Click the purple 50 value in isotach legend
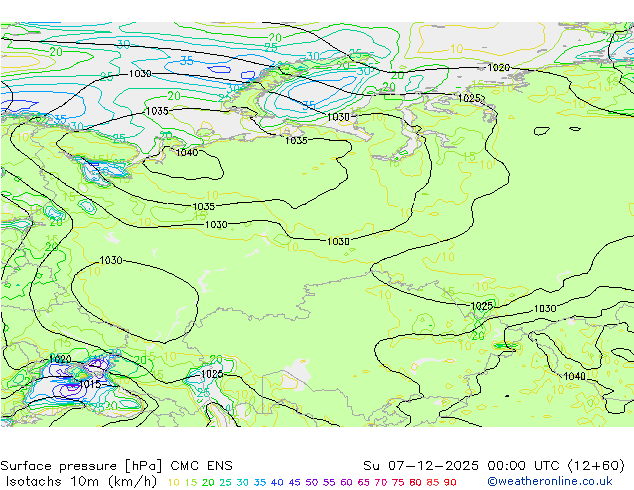The width and height of the screenshot is (634, 490). tap(312, 482)
